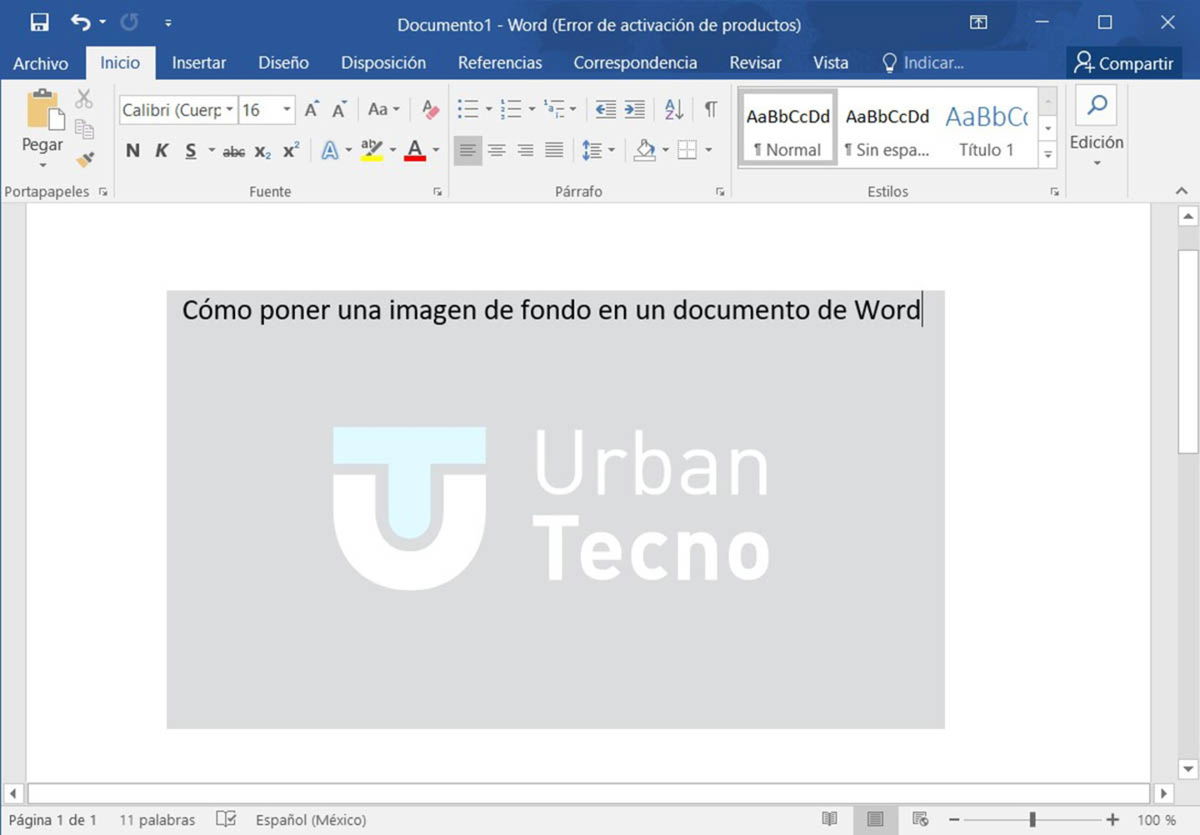Apply subscript with the X₂ icon
Image resolution: width=1200 pixels, height=835 pixels.
point(262,150)
